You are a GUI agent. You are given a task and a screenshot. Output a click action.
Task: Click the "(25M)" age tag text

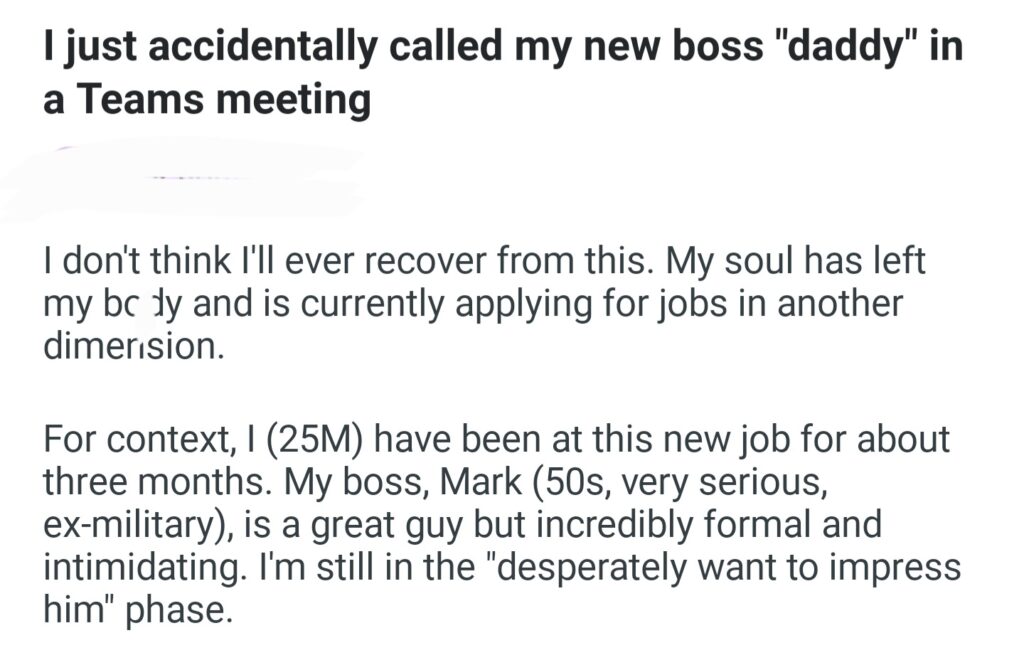pos(319,441)
